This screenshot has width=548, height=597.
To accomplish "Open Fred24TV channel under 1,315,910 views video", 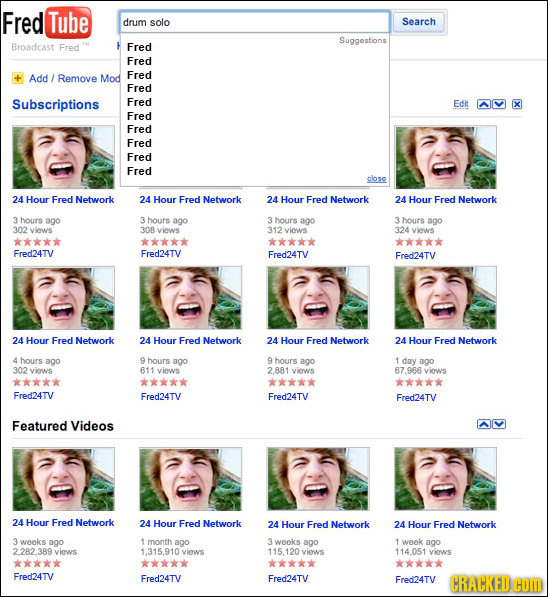I will pos(161,579).
